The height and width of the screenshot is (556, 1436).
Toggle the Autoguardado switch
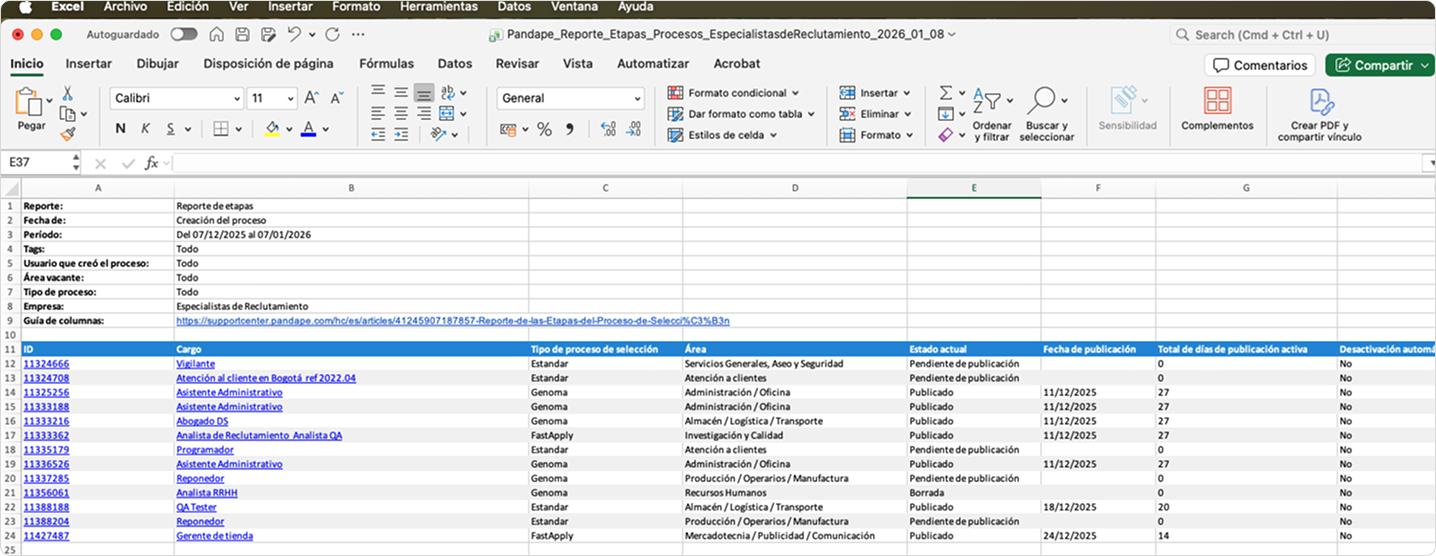pyautogui.click(x=184, y=34)
